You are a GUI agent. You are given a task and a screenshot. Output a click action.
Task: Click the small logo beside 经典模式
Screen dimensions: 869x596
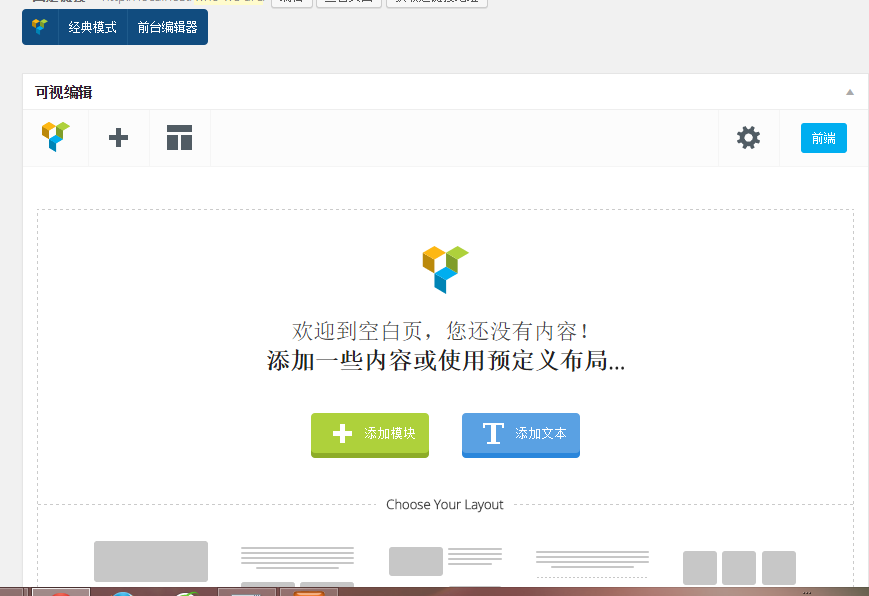point(40,27)
